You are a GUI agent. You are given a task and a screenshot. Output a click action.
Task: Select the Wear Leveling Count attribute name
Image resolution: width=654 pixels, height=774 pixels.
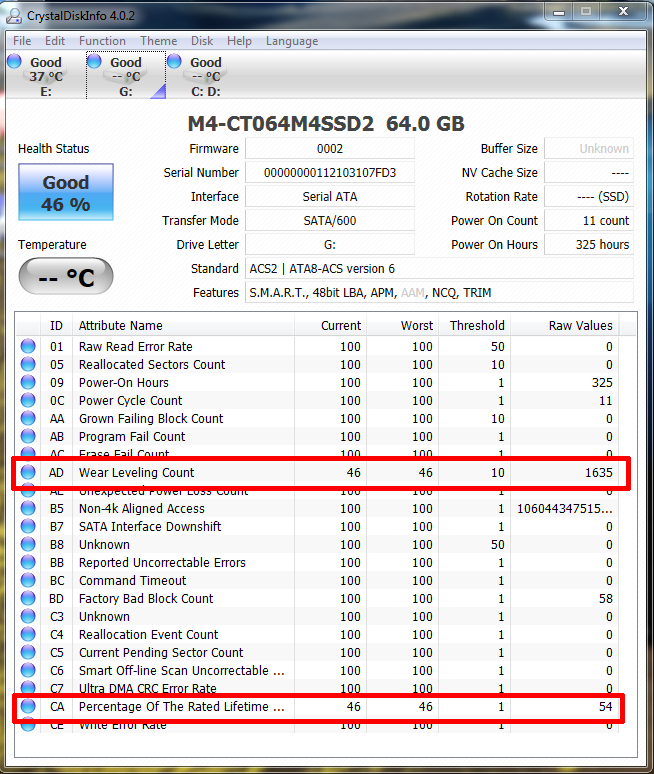coord(137,472)
